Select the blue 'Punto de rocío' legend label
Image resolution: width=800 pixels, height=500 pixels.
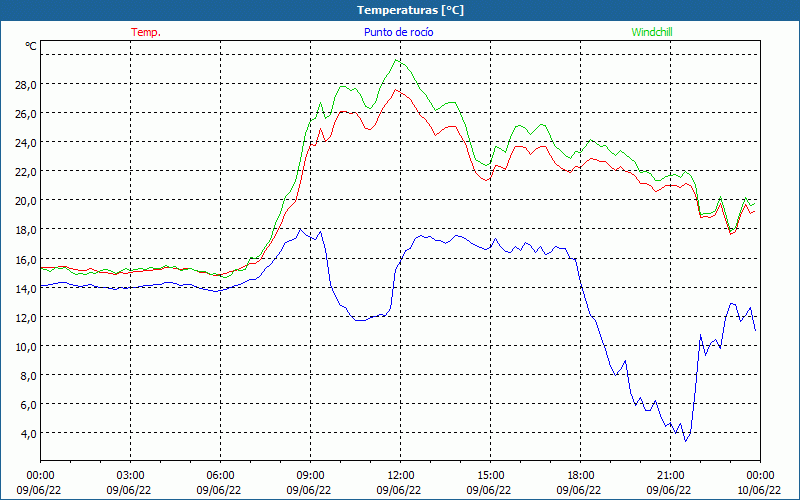(398, 32)
